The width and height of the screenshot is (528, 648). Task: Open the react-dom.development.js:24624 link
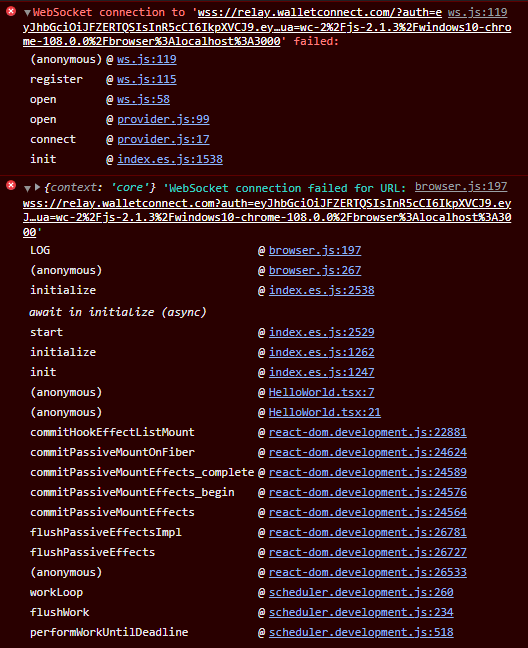tap(368, 452)
